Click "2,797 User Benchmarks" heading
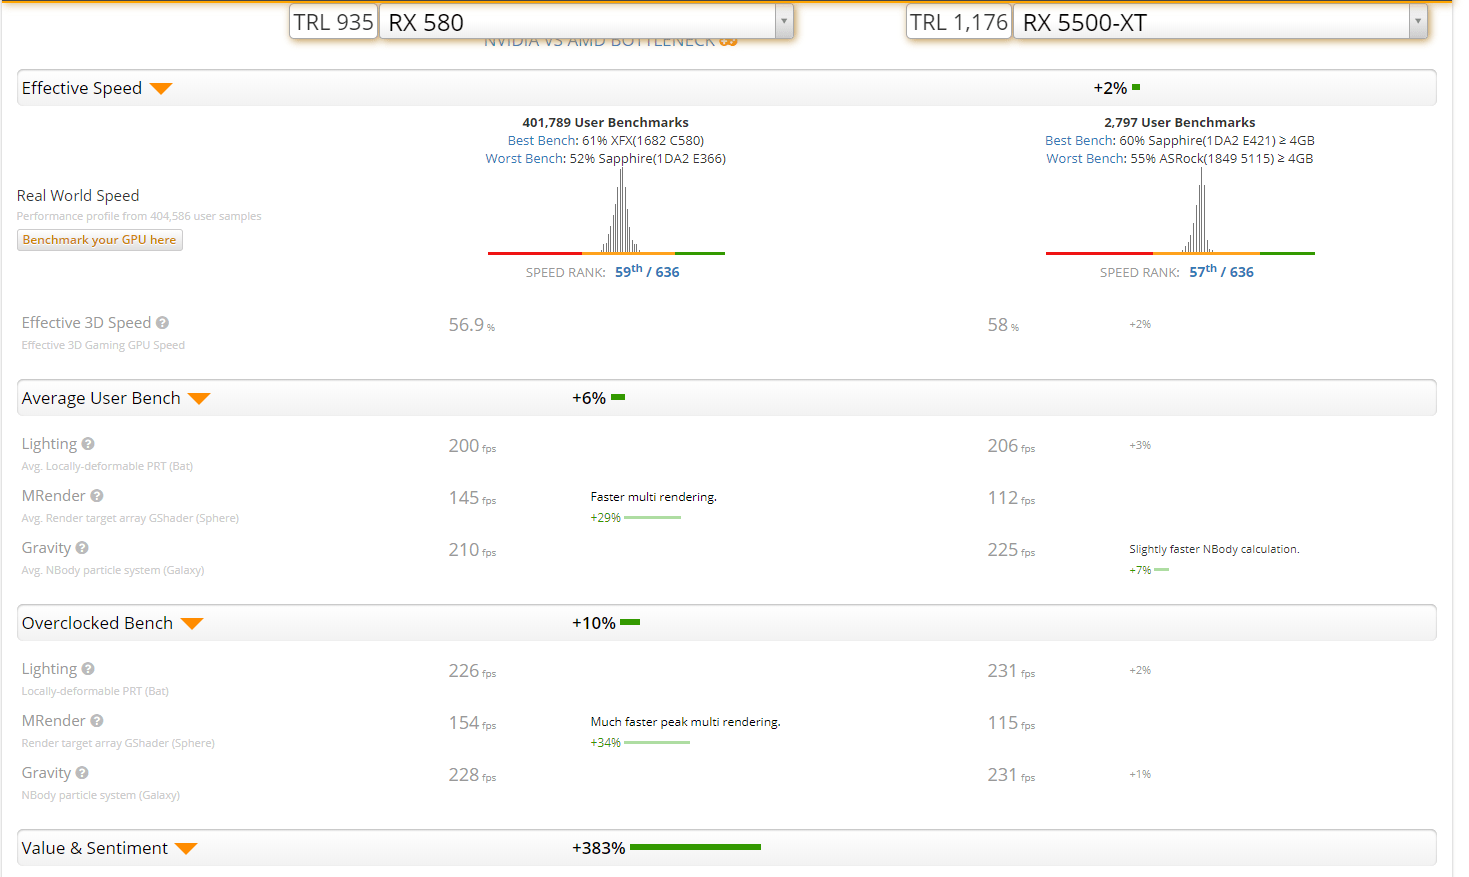The image size is (1469, 877). click(1180, 123)
